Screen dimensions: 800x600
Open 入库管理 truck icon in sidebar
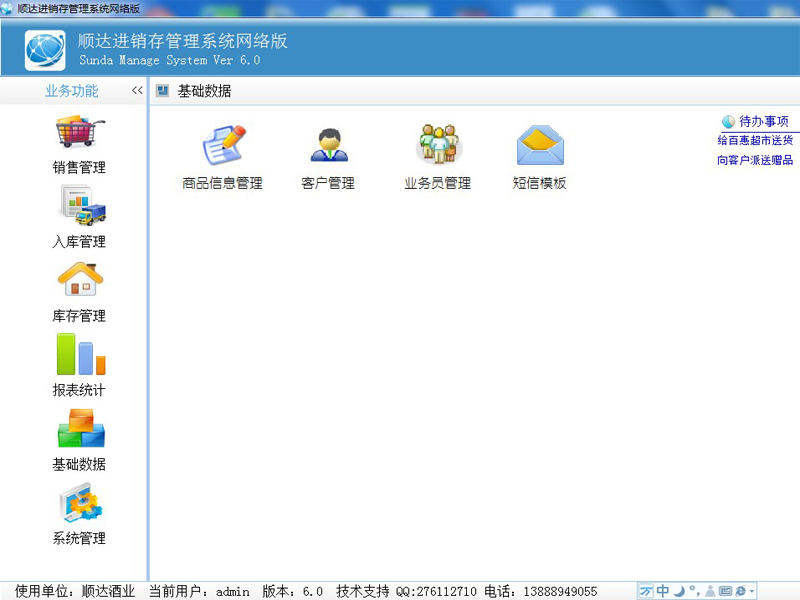point(79,207)
